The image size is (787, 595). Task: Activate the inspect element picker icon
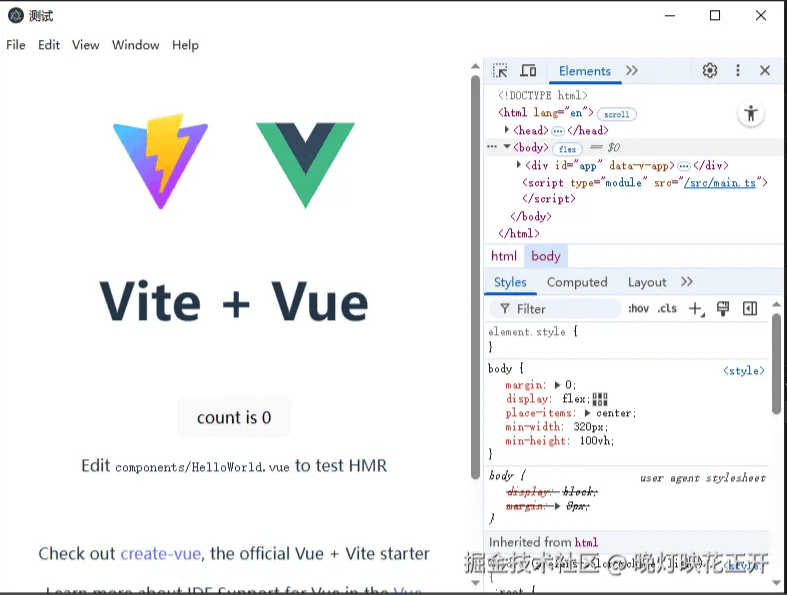[x=500, y=70]
